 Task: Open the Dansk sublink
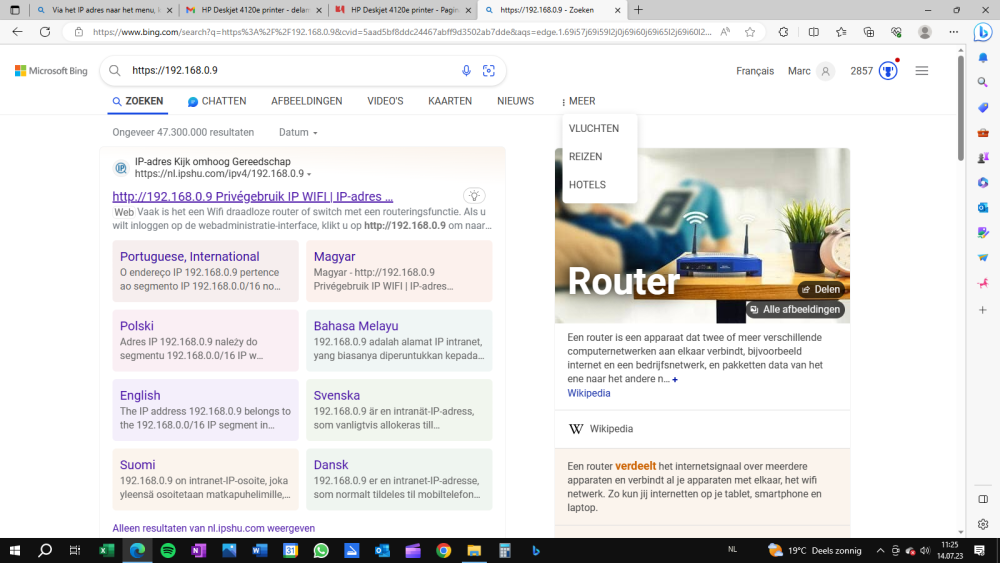(331, 465)
